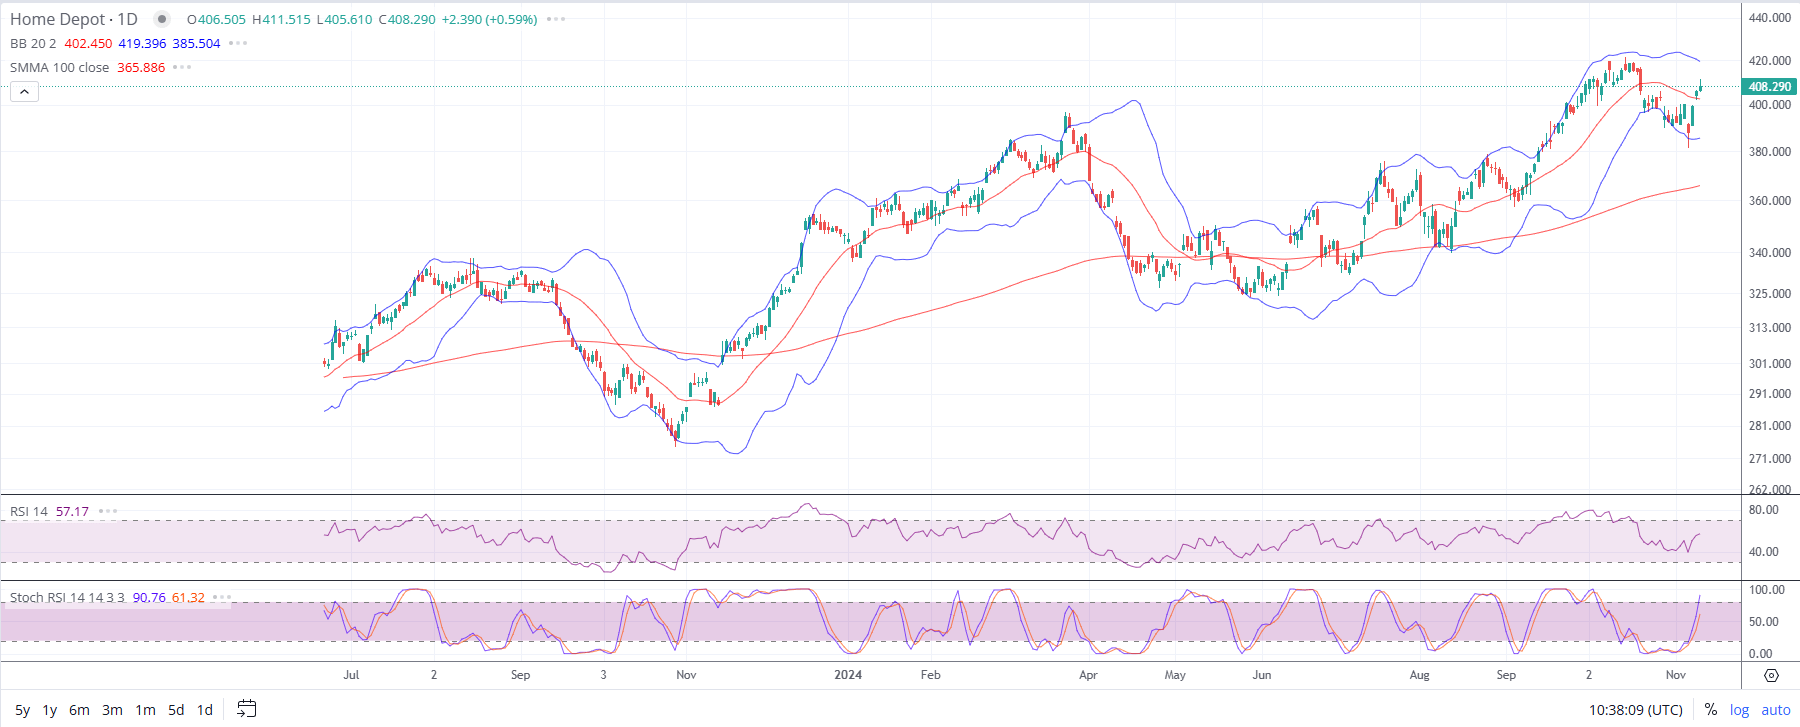Click the Jul label on time axis
The height and width of the screenshot is (727, 1800).
pyautogui.click(x=351, y=675)
